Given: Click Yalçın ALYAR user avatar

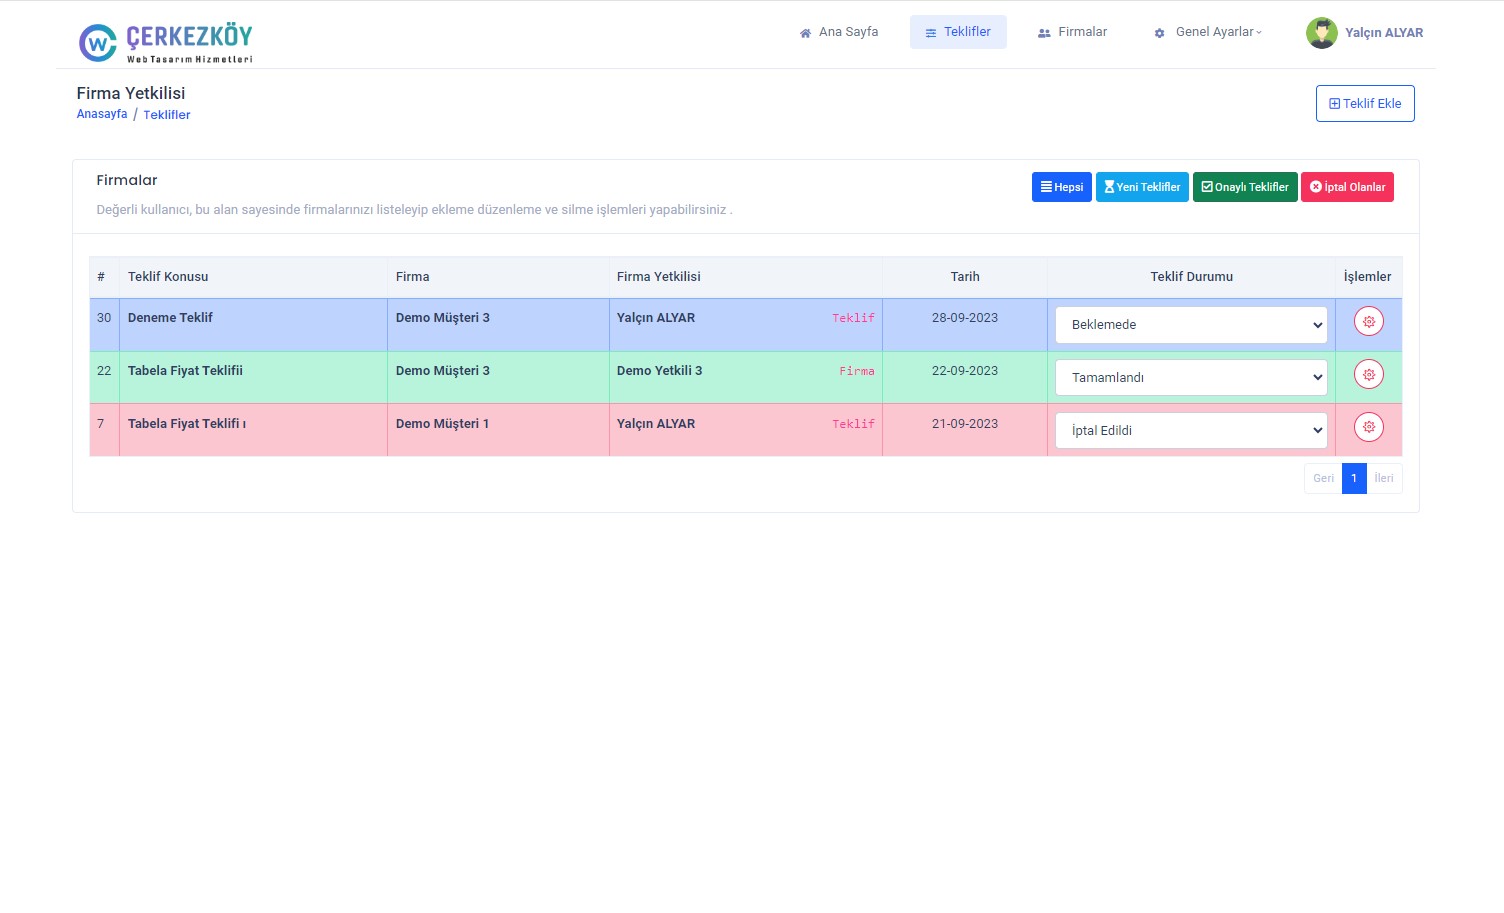Looking at the screenshot, I should point(1321,33).
